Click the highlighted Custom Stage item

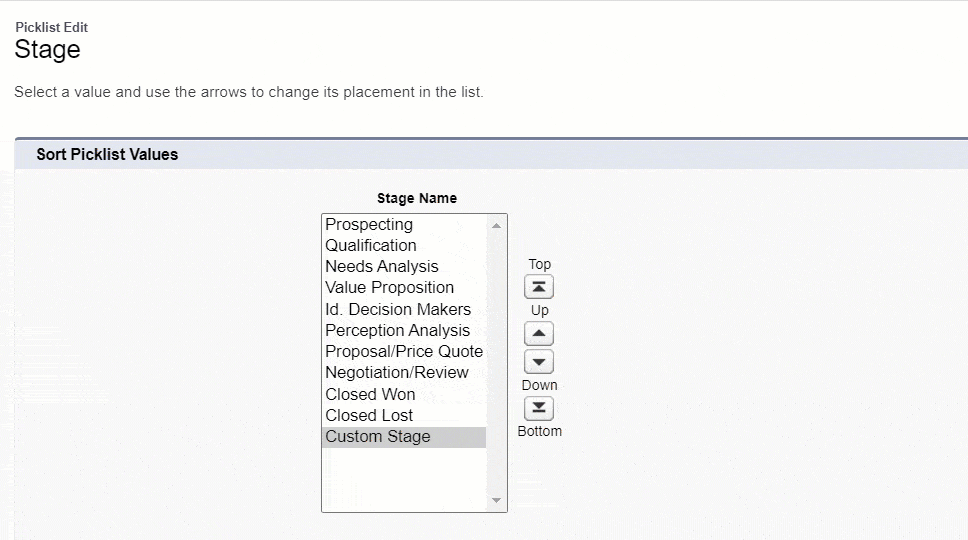click(378, 437)
